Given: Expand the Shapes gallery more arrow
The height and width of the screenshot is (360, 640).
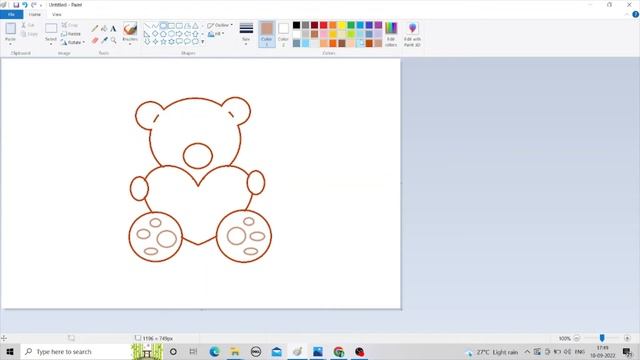Looking at the screenshot, I should click(x=202, y=42).
